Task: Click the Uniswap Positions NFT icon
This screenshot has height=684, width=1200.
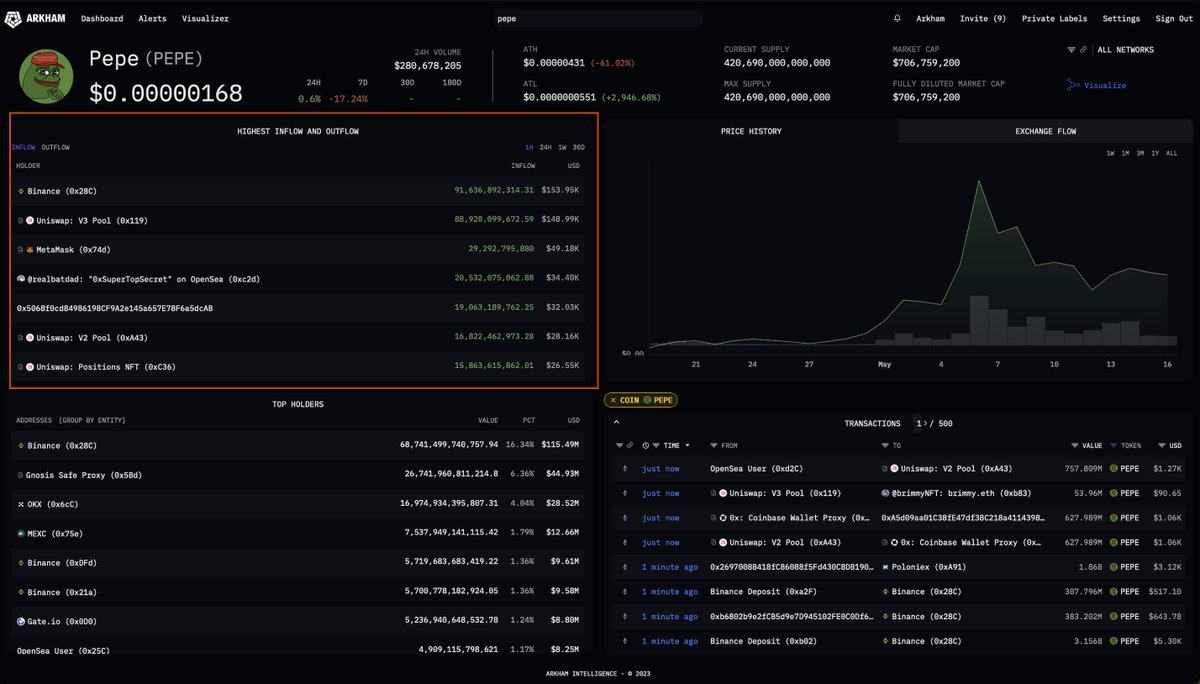Action: (30, 367)
